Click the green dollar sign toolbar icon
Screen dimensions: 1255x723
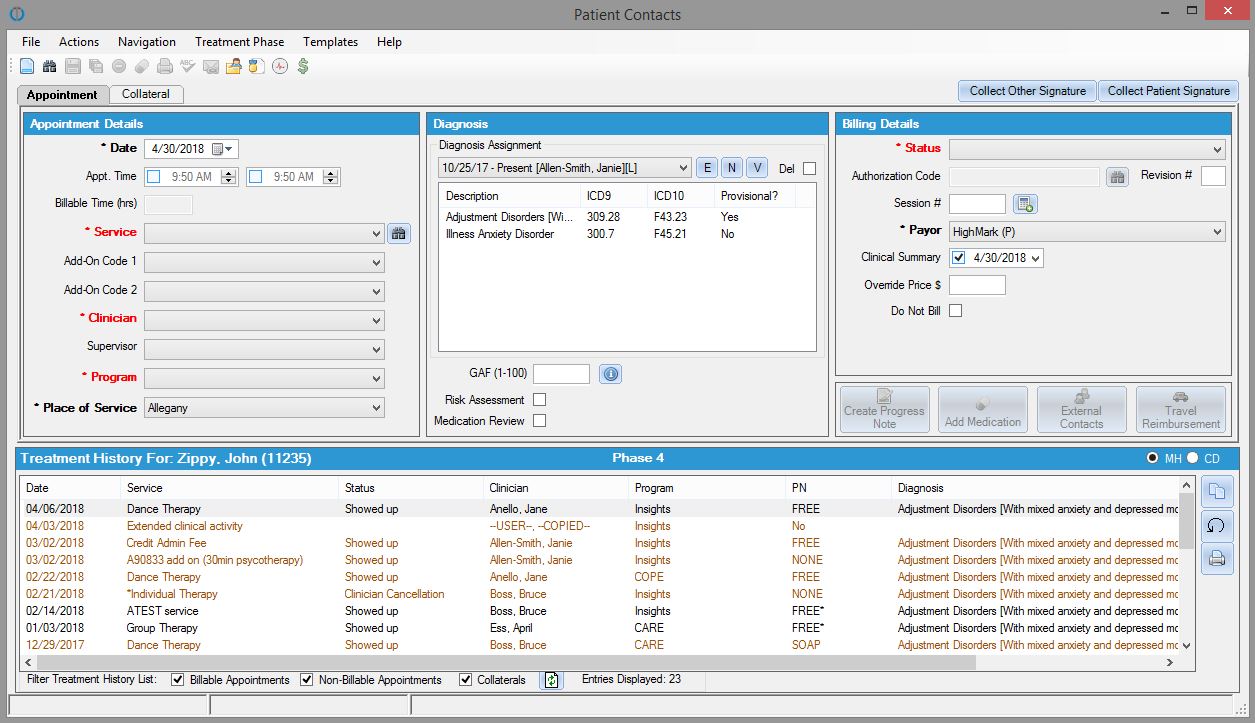303,67
